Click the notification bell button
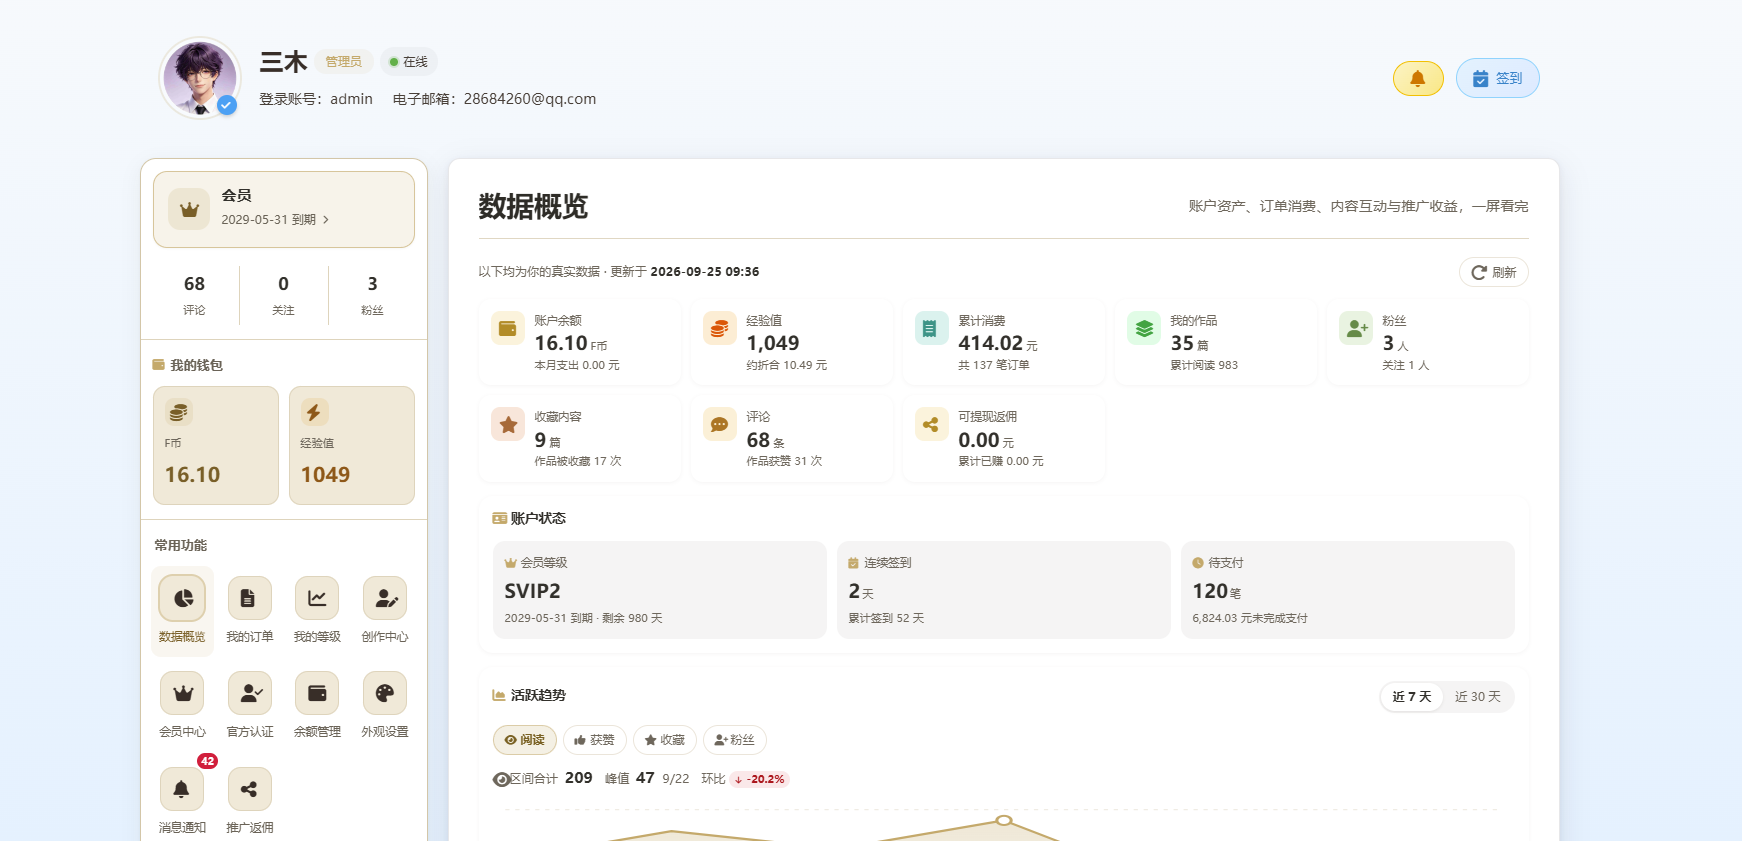1742x841 pixels. coord(1418,78)
